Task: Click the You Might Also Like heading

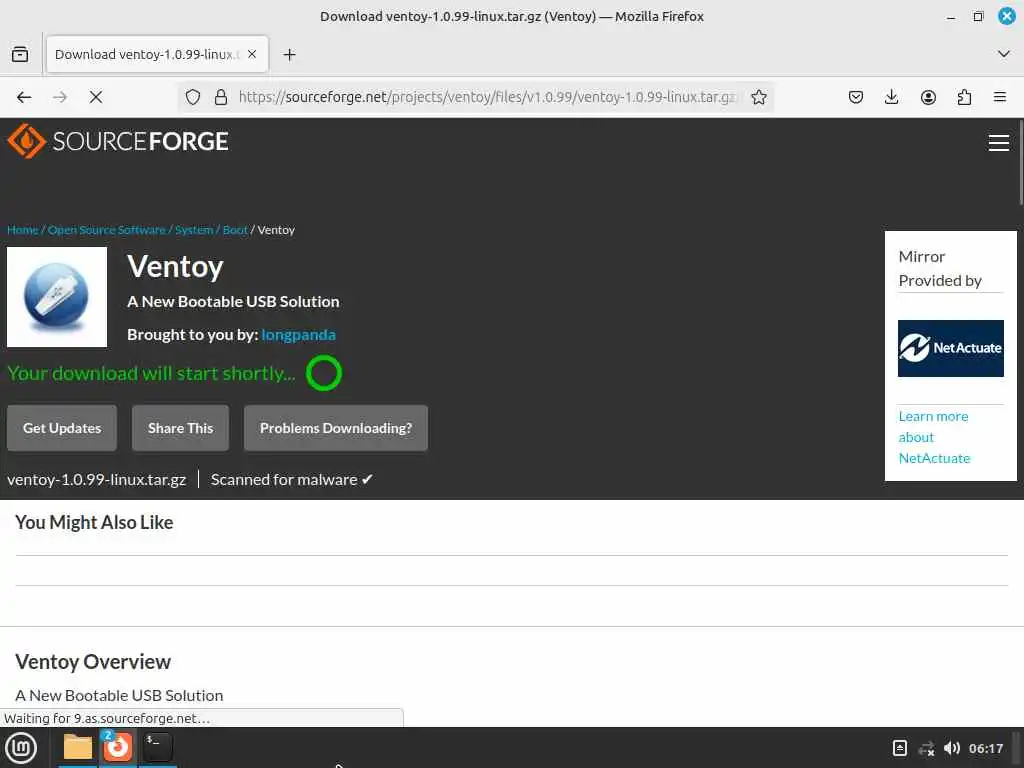Action: point(94,522)
